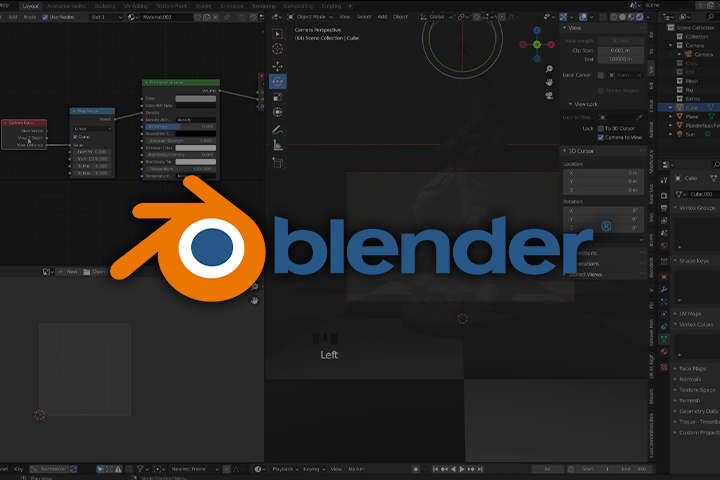Screen dimensions: 720x480
Task: Select the Move tool
Action: tap(277, 66)
